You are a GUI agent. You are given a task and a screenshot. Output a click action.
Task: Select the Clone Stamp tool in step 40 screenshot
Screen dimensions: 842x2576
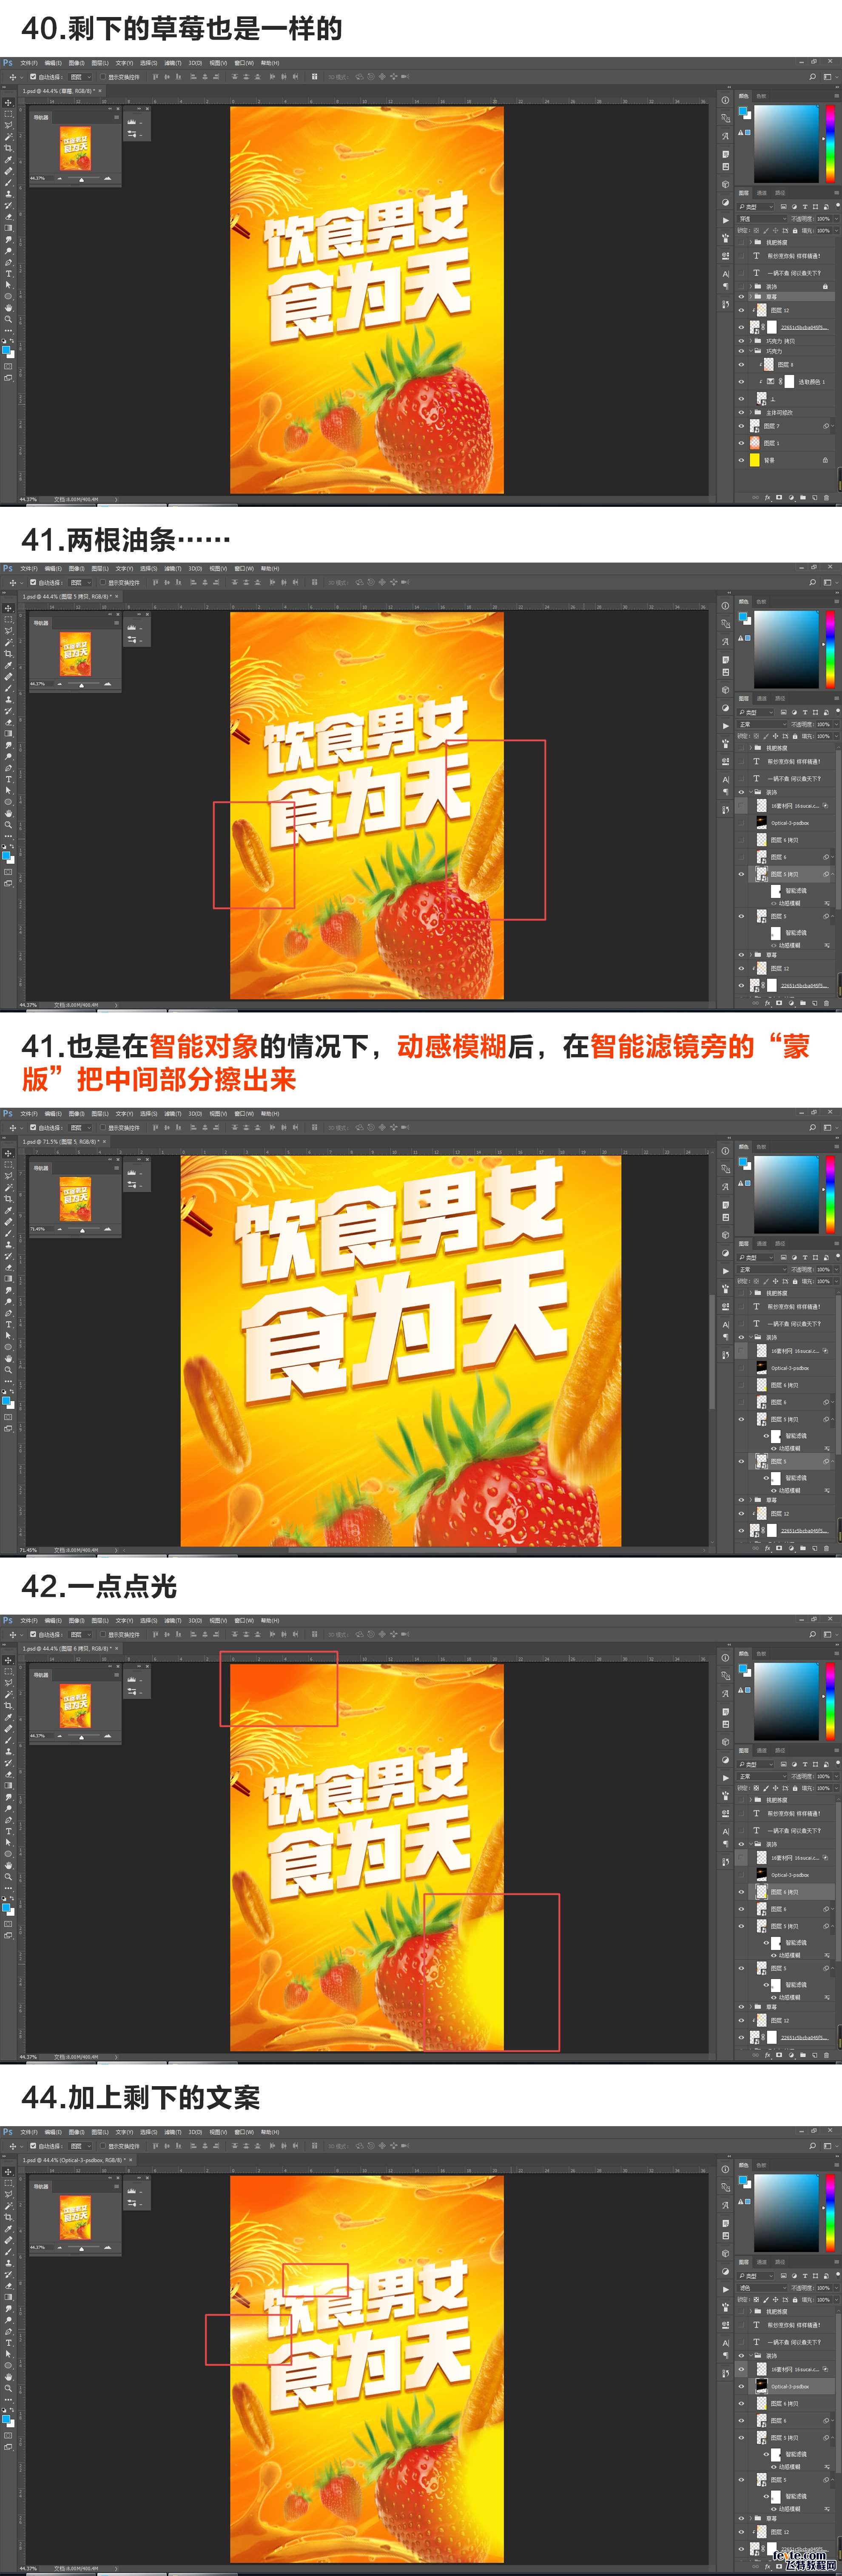[8, 194]
